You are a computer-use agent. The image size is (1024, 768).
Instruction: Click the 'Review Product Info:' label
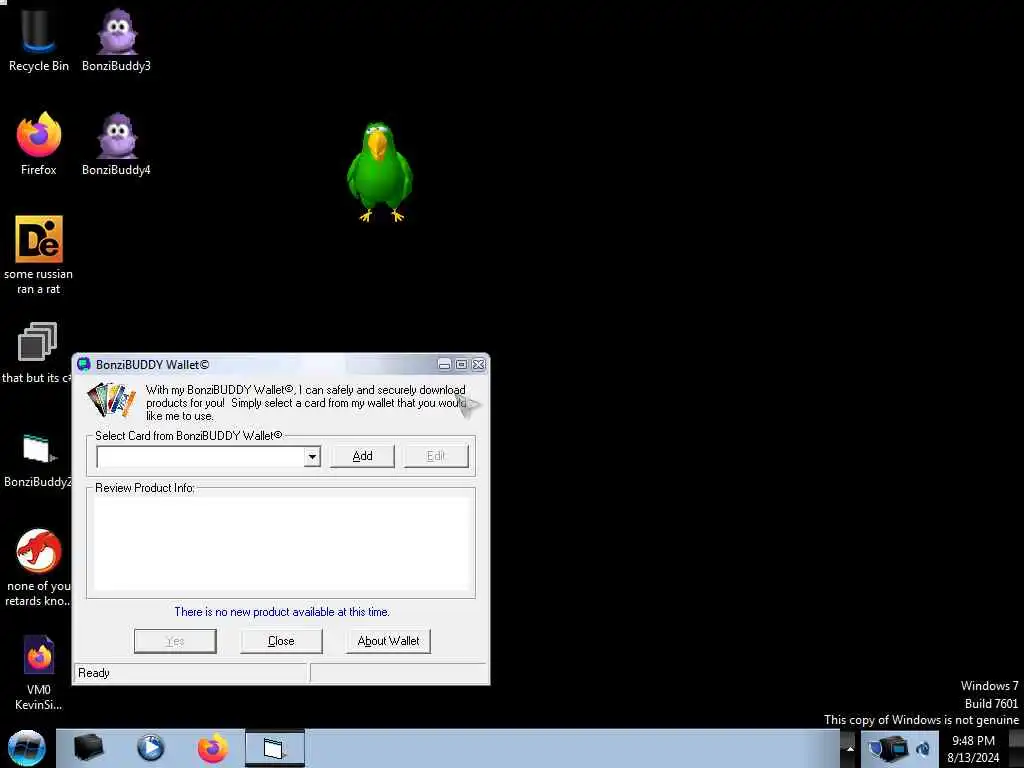point(145,488)
